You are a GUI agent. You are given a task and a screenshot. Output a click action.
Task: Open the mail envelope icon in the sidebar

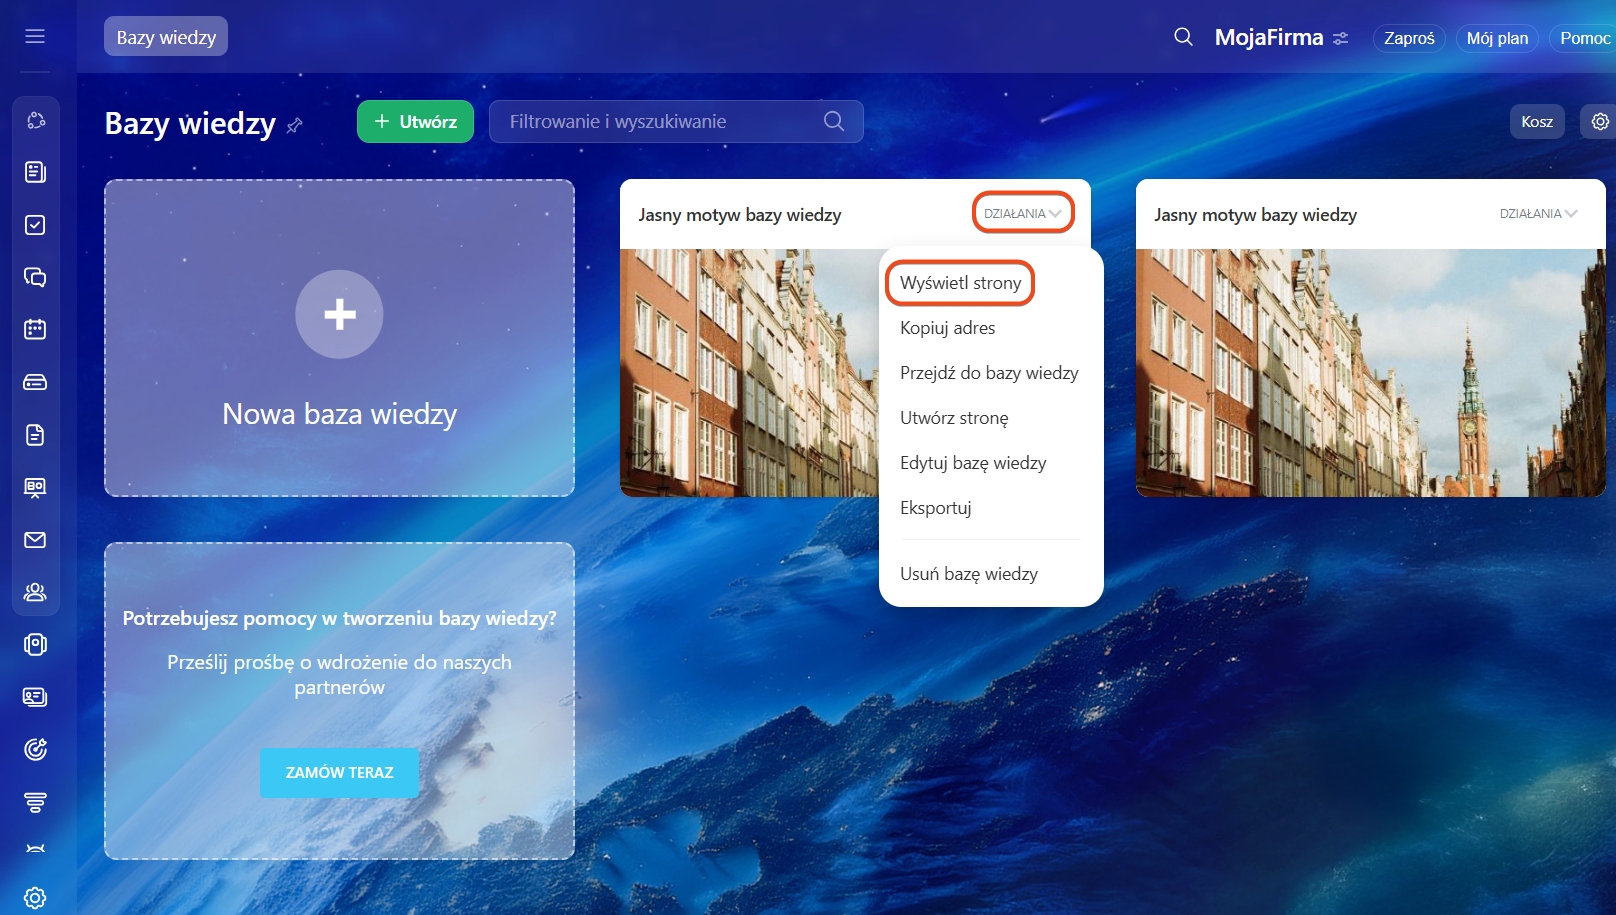pos(35,540)
